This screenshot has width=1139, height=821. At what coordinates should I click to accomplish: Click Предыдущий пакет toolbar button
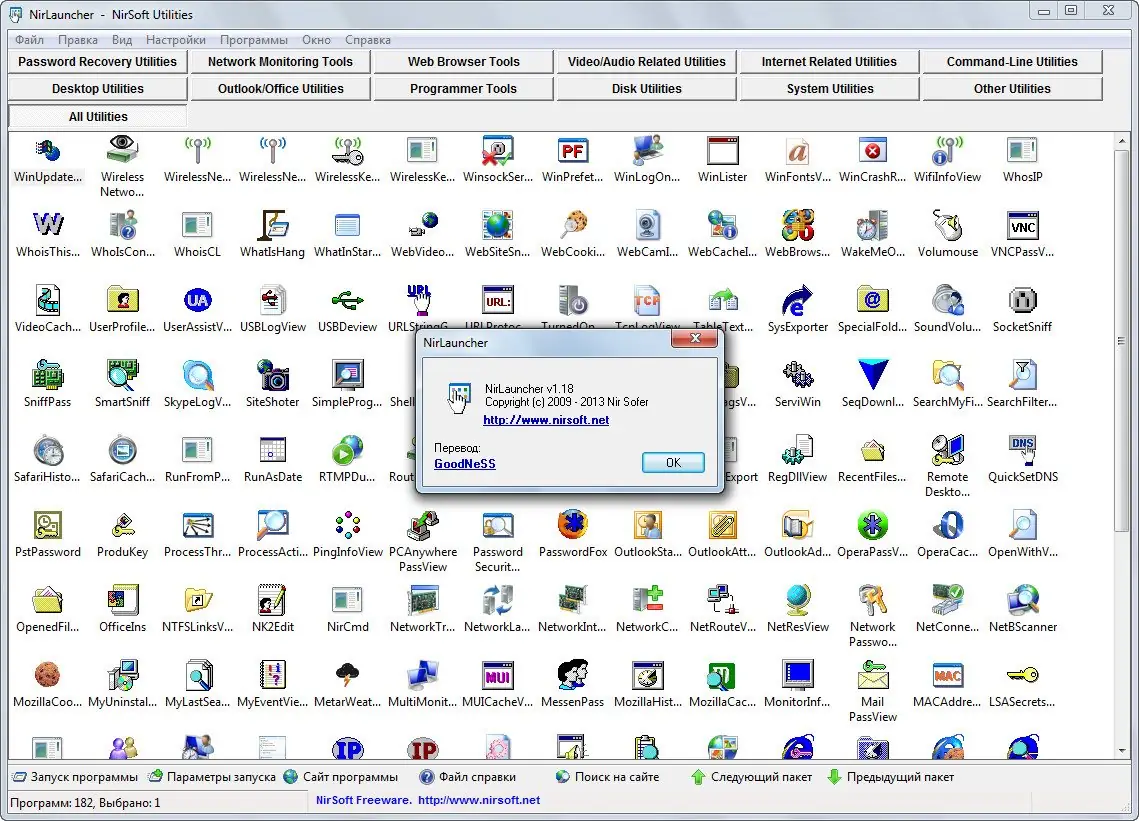tap(891, 777)
